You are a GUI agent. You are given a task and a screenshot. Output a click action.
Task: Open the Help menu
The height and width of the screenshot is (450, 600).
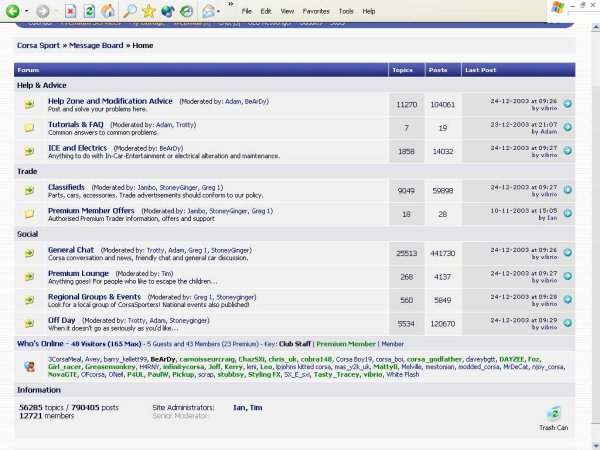tap(369, 11)
